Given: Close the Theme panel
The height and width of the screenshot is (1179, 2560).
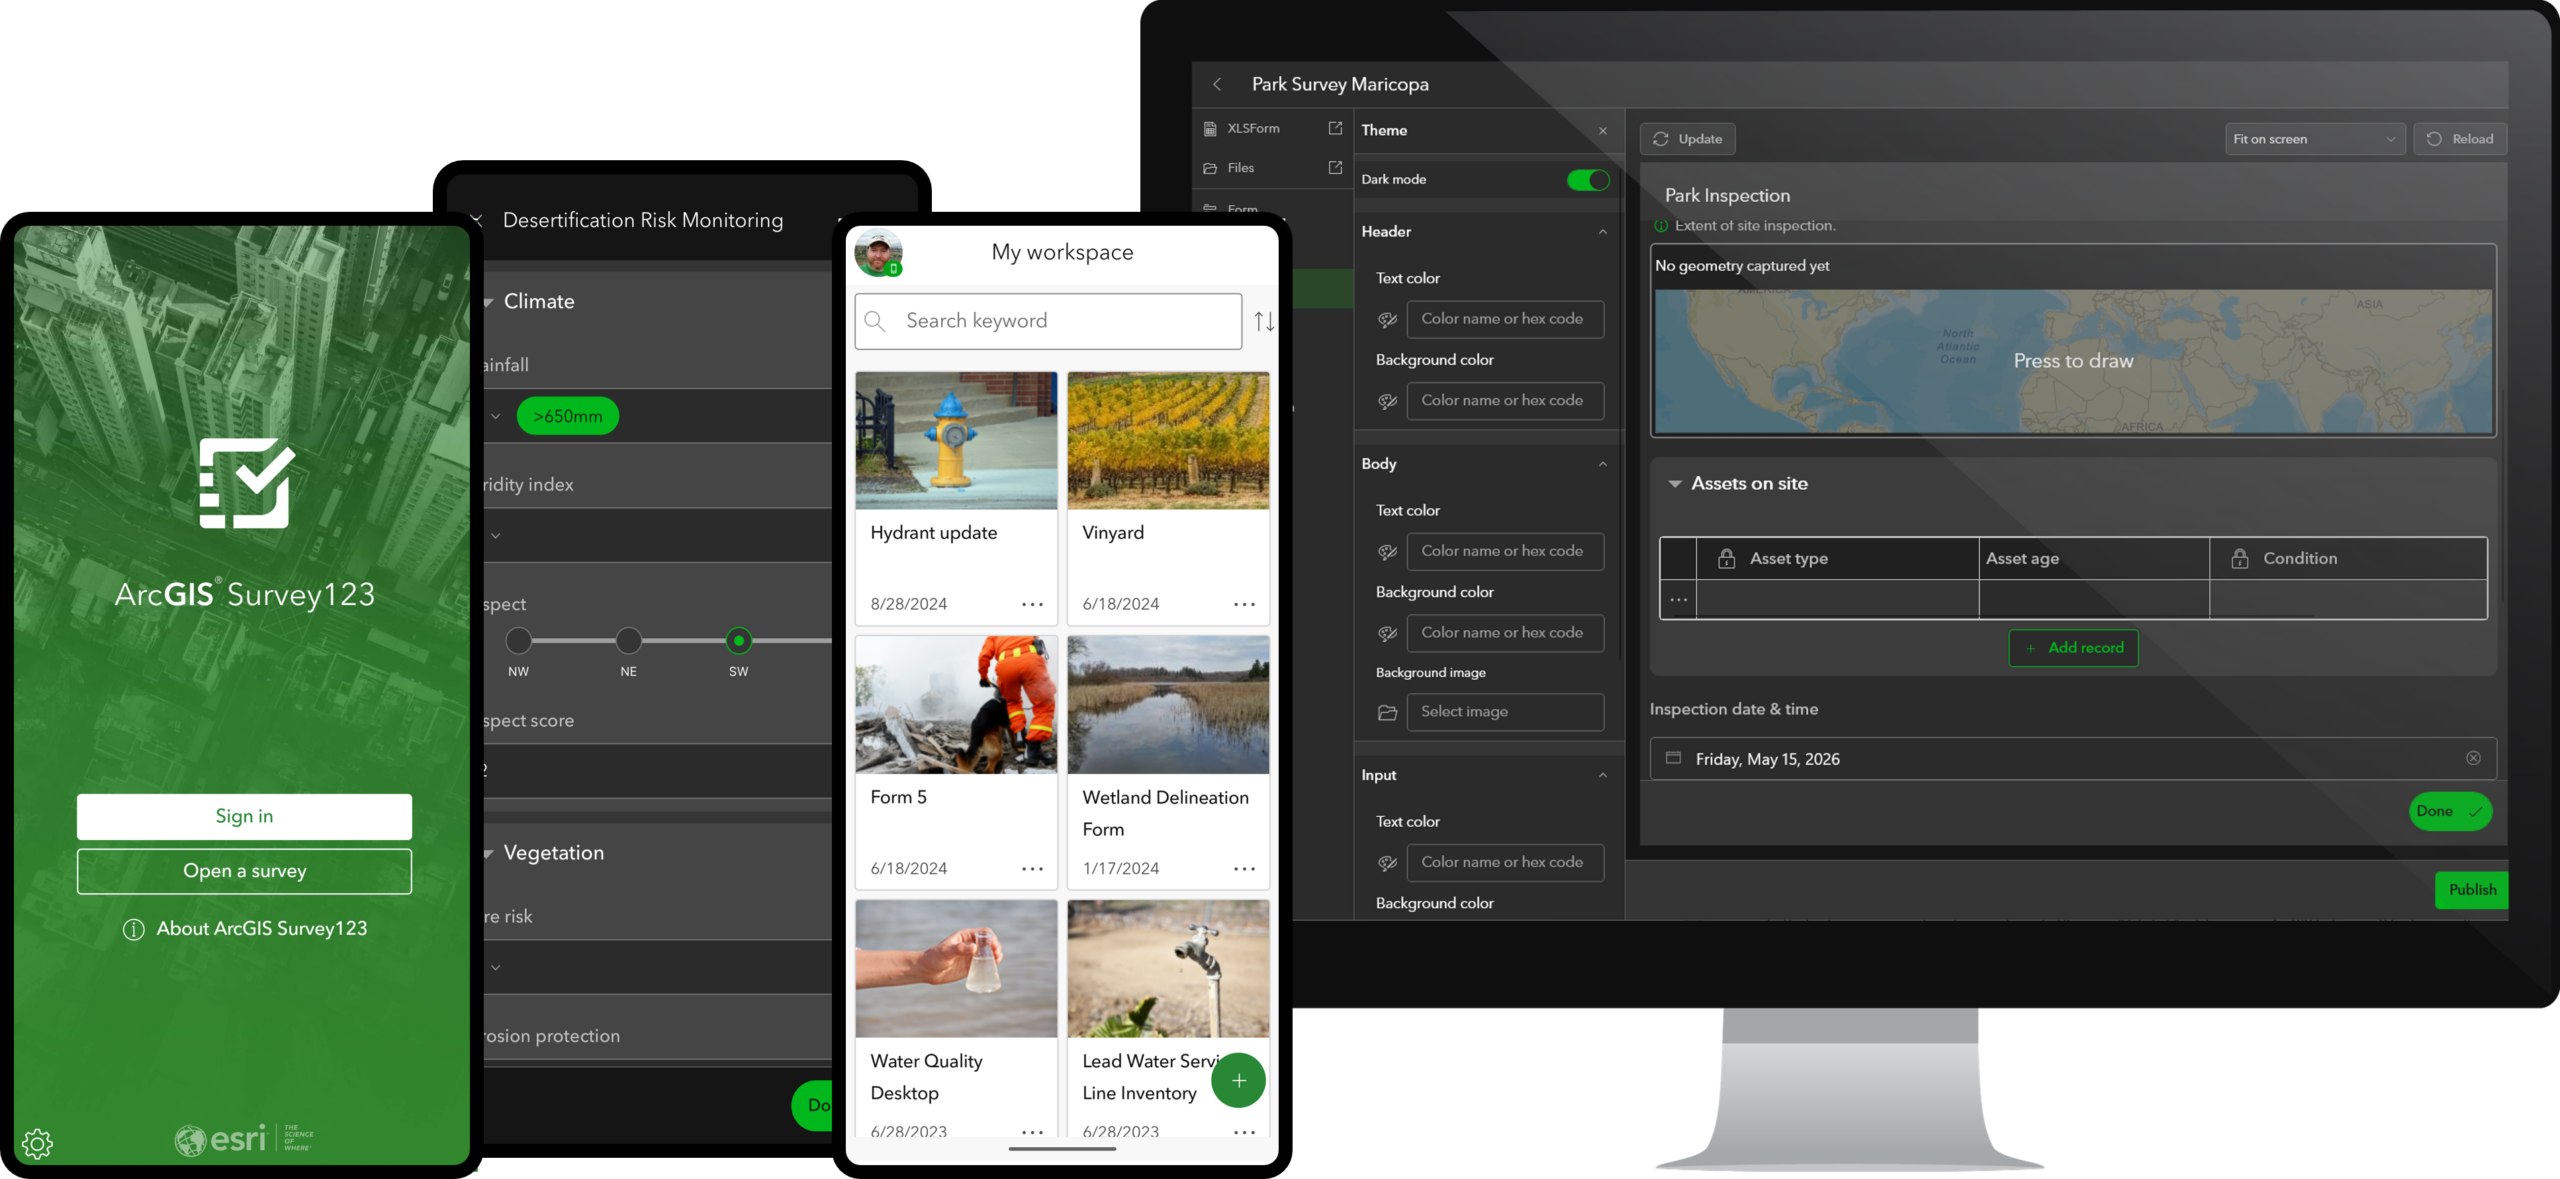Looking at the screenshot, I should [x=1603, y=131].
